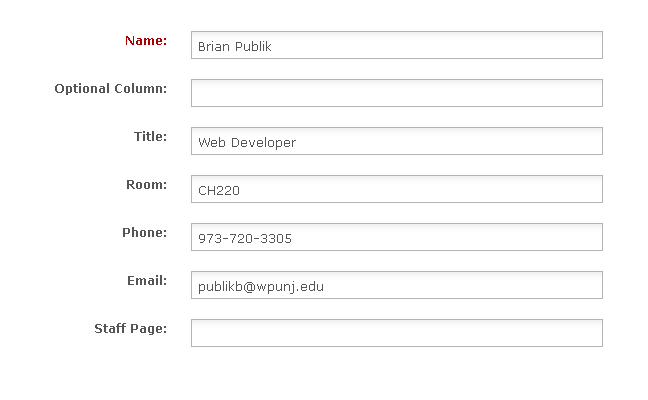
Task: Click the Title label text
Action: coord(150,137)
